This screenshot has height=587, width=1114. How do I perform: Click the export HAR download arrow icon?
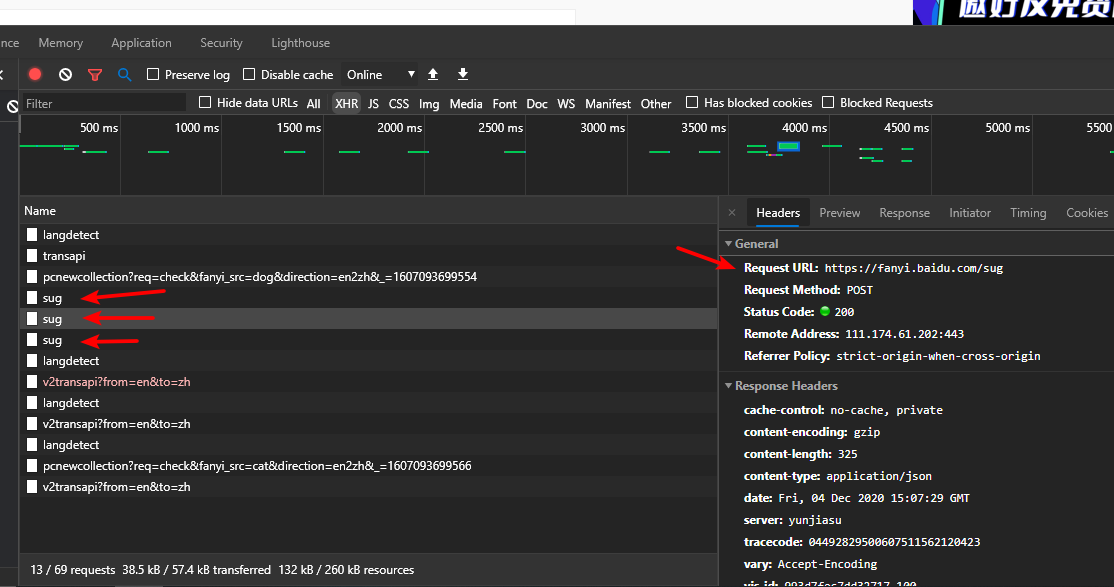click(463, 74)
